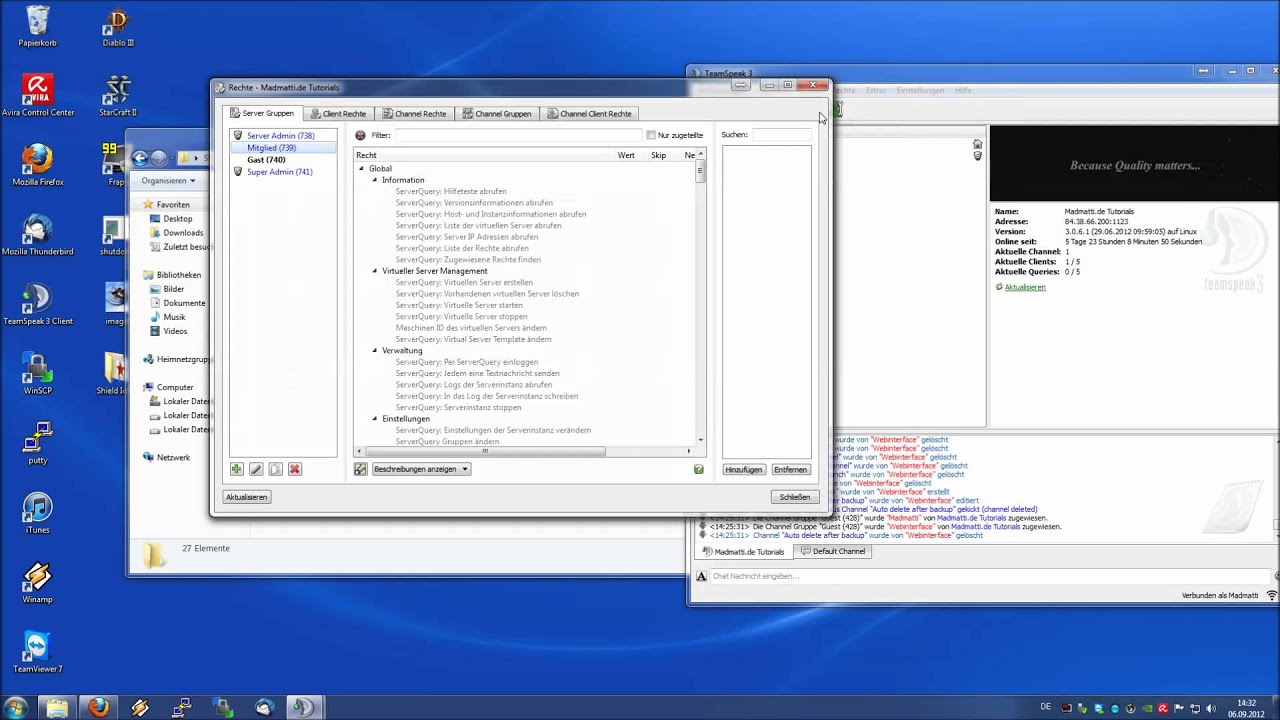Image resolution: width=1280 pixels, height=720 pixels.
Task: Add a new server group with the green plus icon
Action: tap(237, 469)
